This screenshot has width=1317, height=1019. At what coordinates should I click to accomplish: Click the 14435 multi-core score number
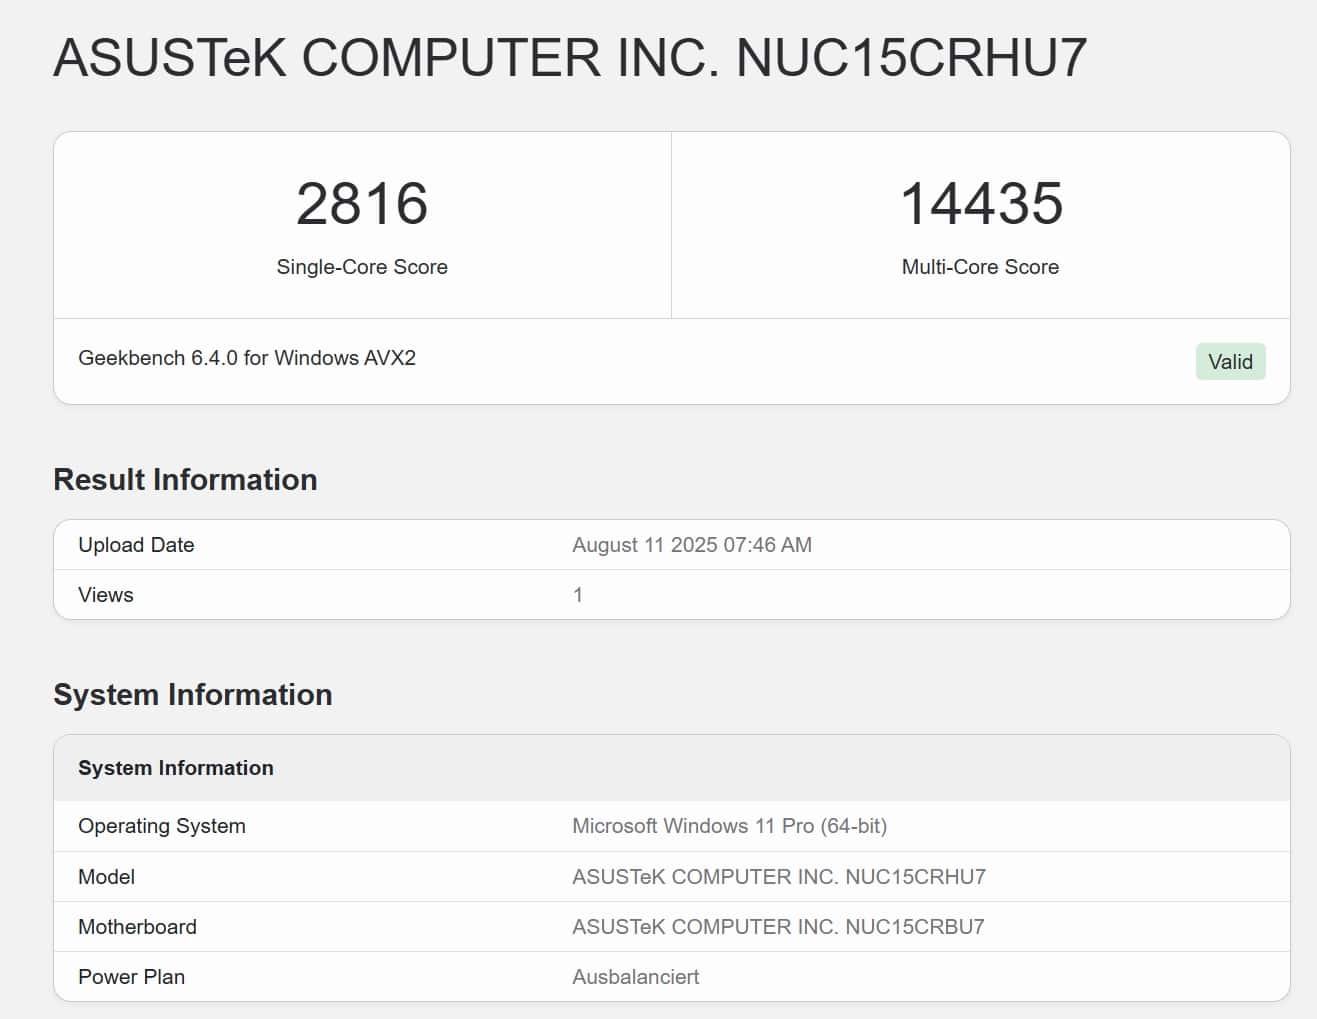981,204
